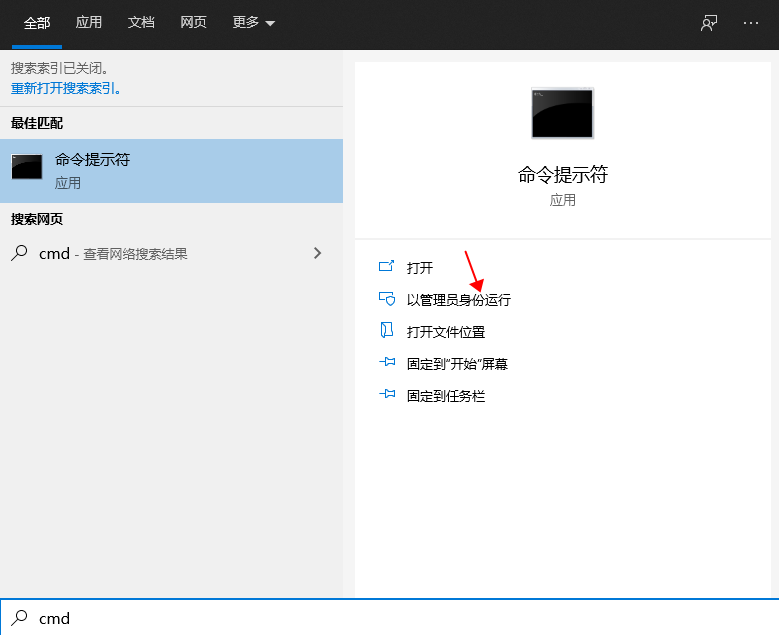Click the cmd search input field
779x635 pixels.
390,618
